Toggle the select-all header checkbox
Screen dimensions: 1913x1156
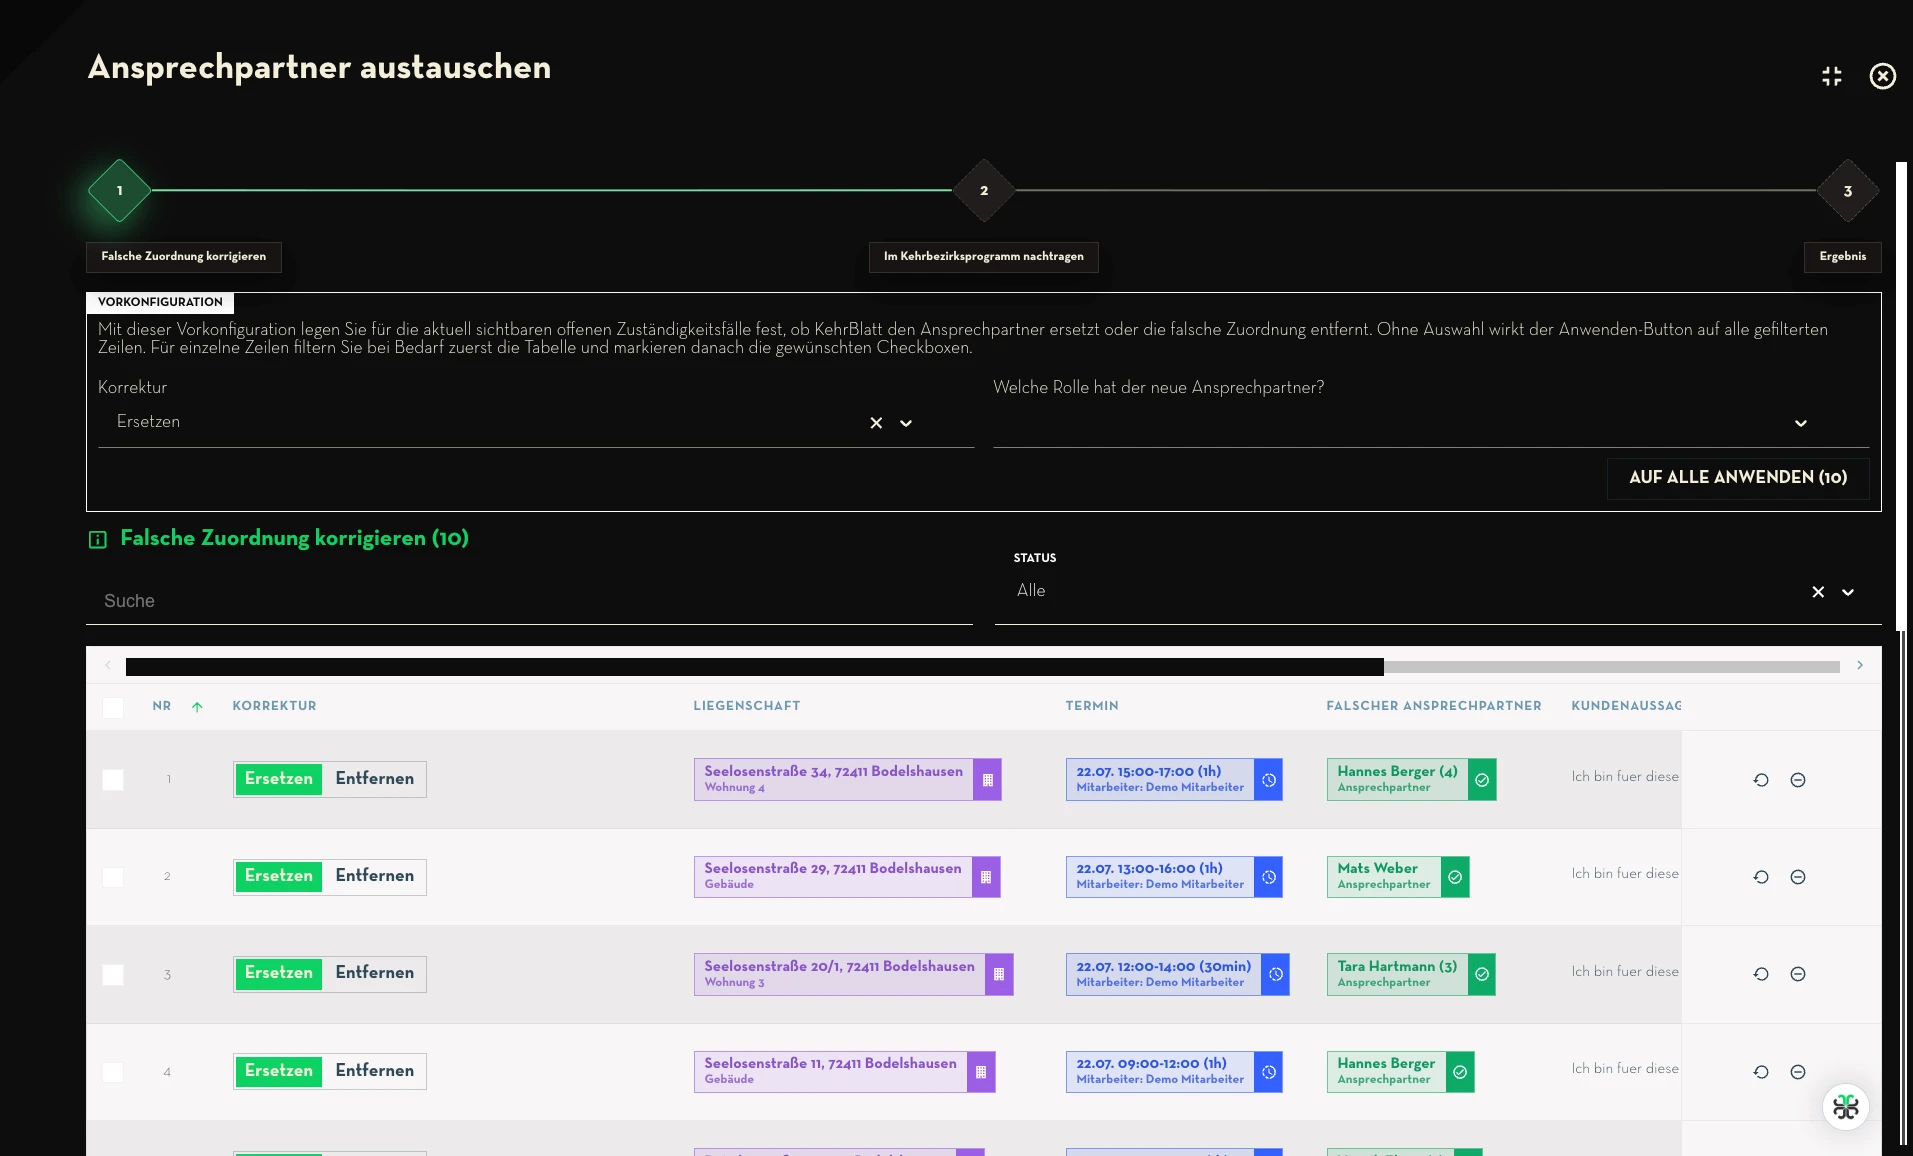click(113, 708)
